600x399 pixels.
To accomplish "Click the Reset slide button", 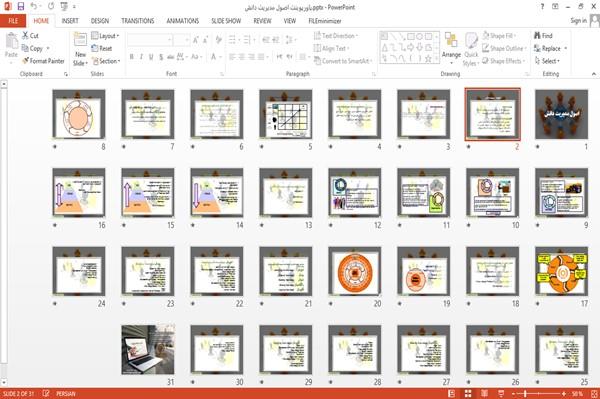I will click(x=102, y=48).
